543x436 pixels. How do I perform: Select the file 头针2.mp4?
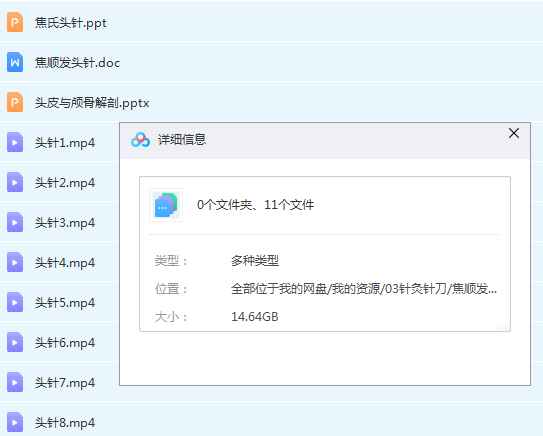pyautogui.click(x=65, y=183)
